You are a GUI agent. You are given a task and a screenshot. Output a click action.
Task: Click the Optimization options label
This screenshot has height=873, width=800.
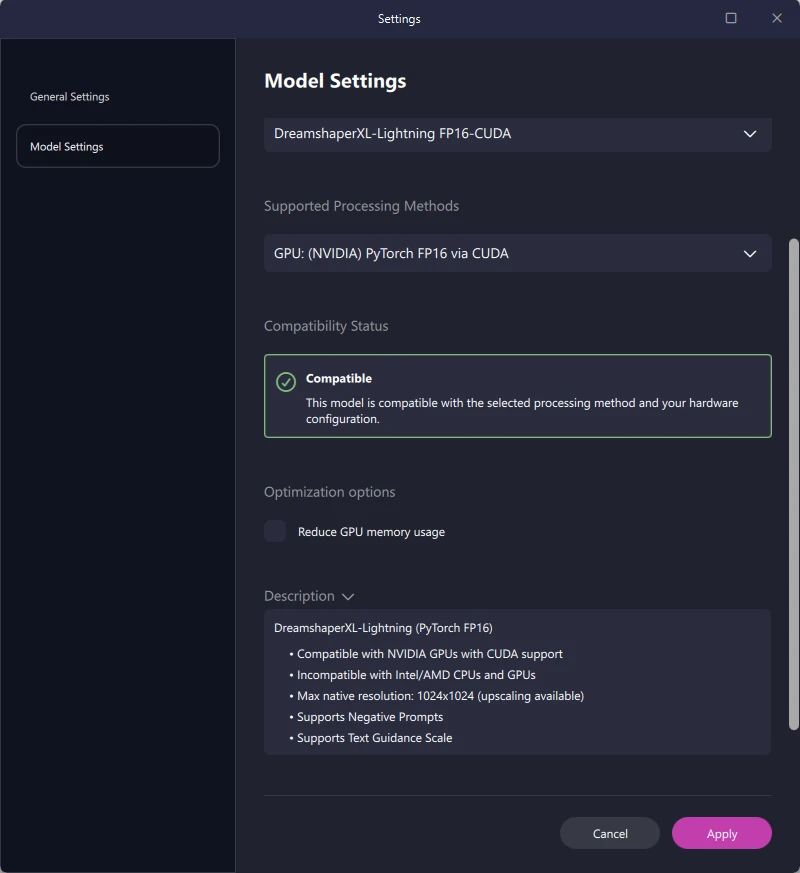point(330,492)
